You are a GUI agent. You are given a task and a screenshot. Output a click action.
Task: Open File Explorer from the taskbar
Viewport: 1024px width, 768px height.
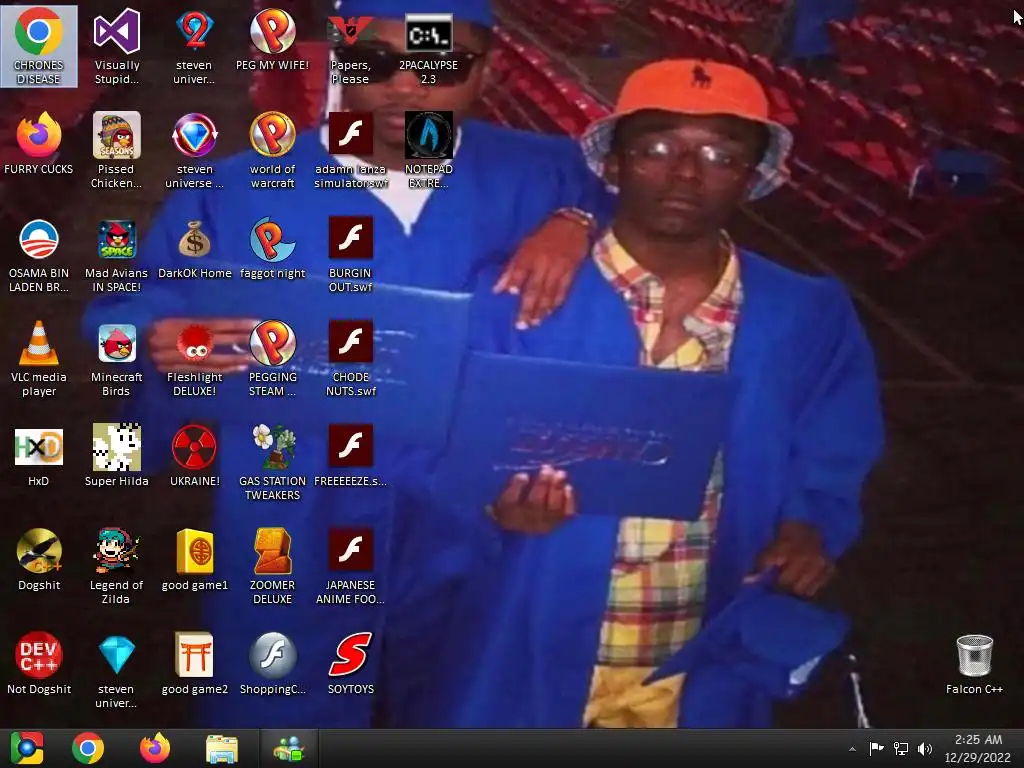tap(222, 748)
